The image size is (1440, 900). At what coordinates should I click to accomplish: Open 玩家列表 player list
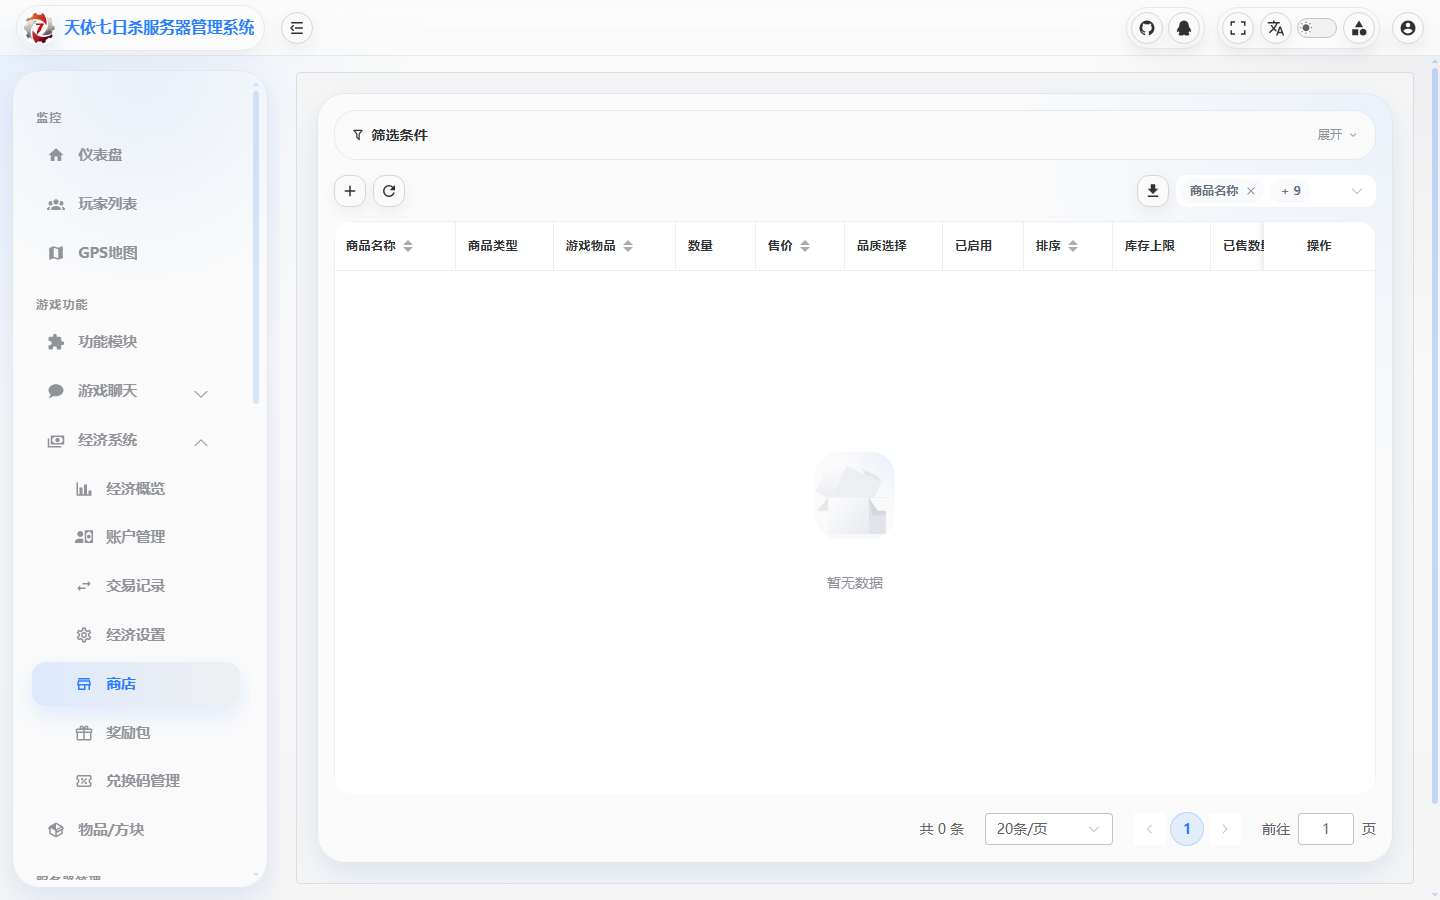point(136,204)
